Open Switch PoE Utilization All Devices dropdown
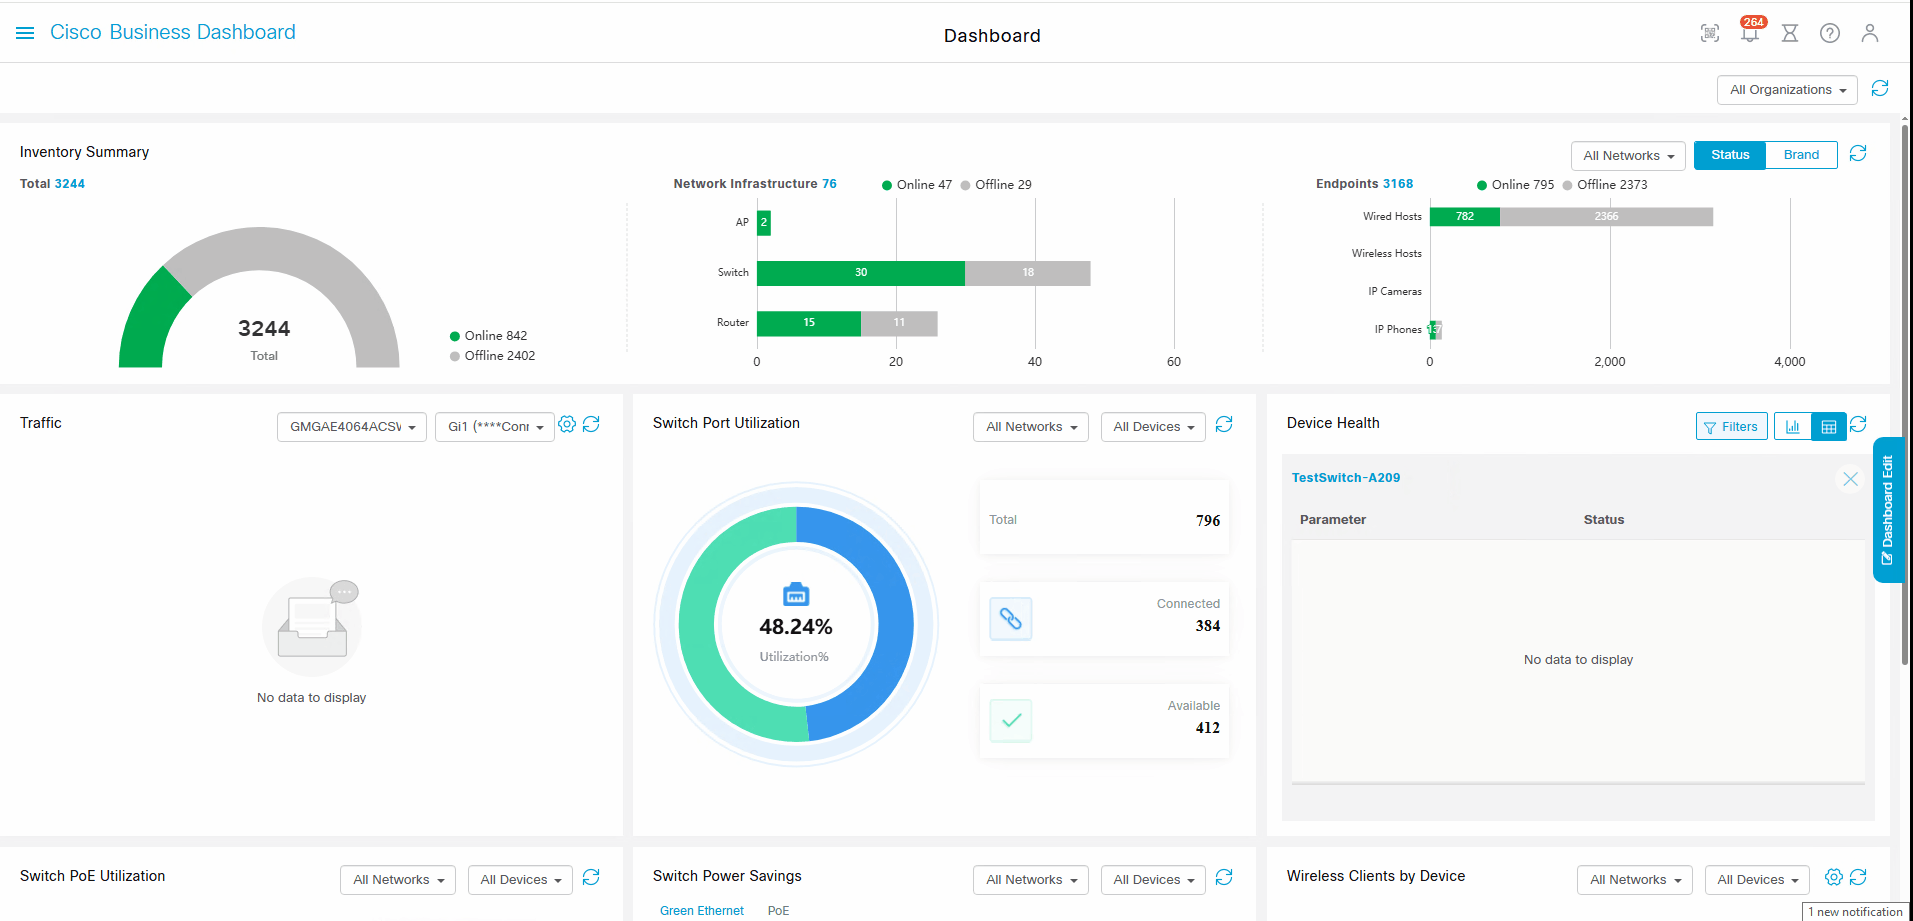Screen dimensions: 1913x921 point(520,880)
